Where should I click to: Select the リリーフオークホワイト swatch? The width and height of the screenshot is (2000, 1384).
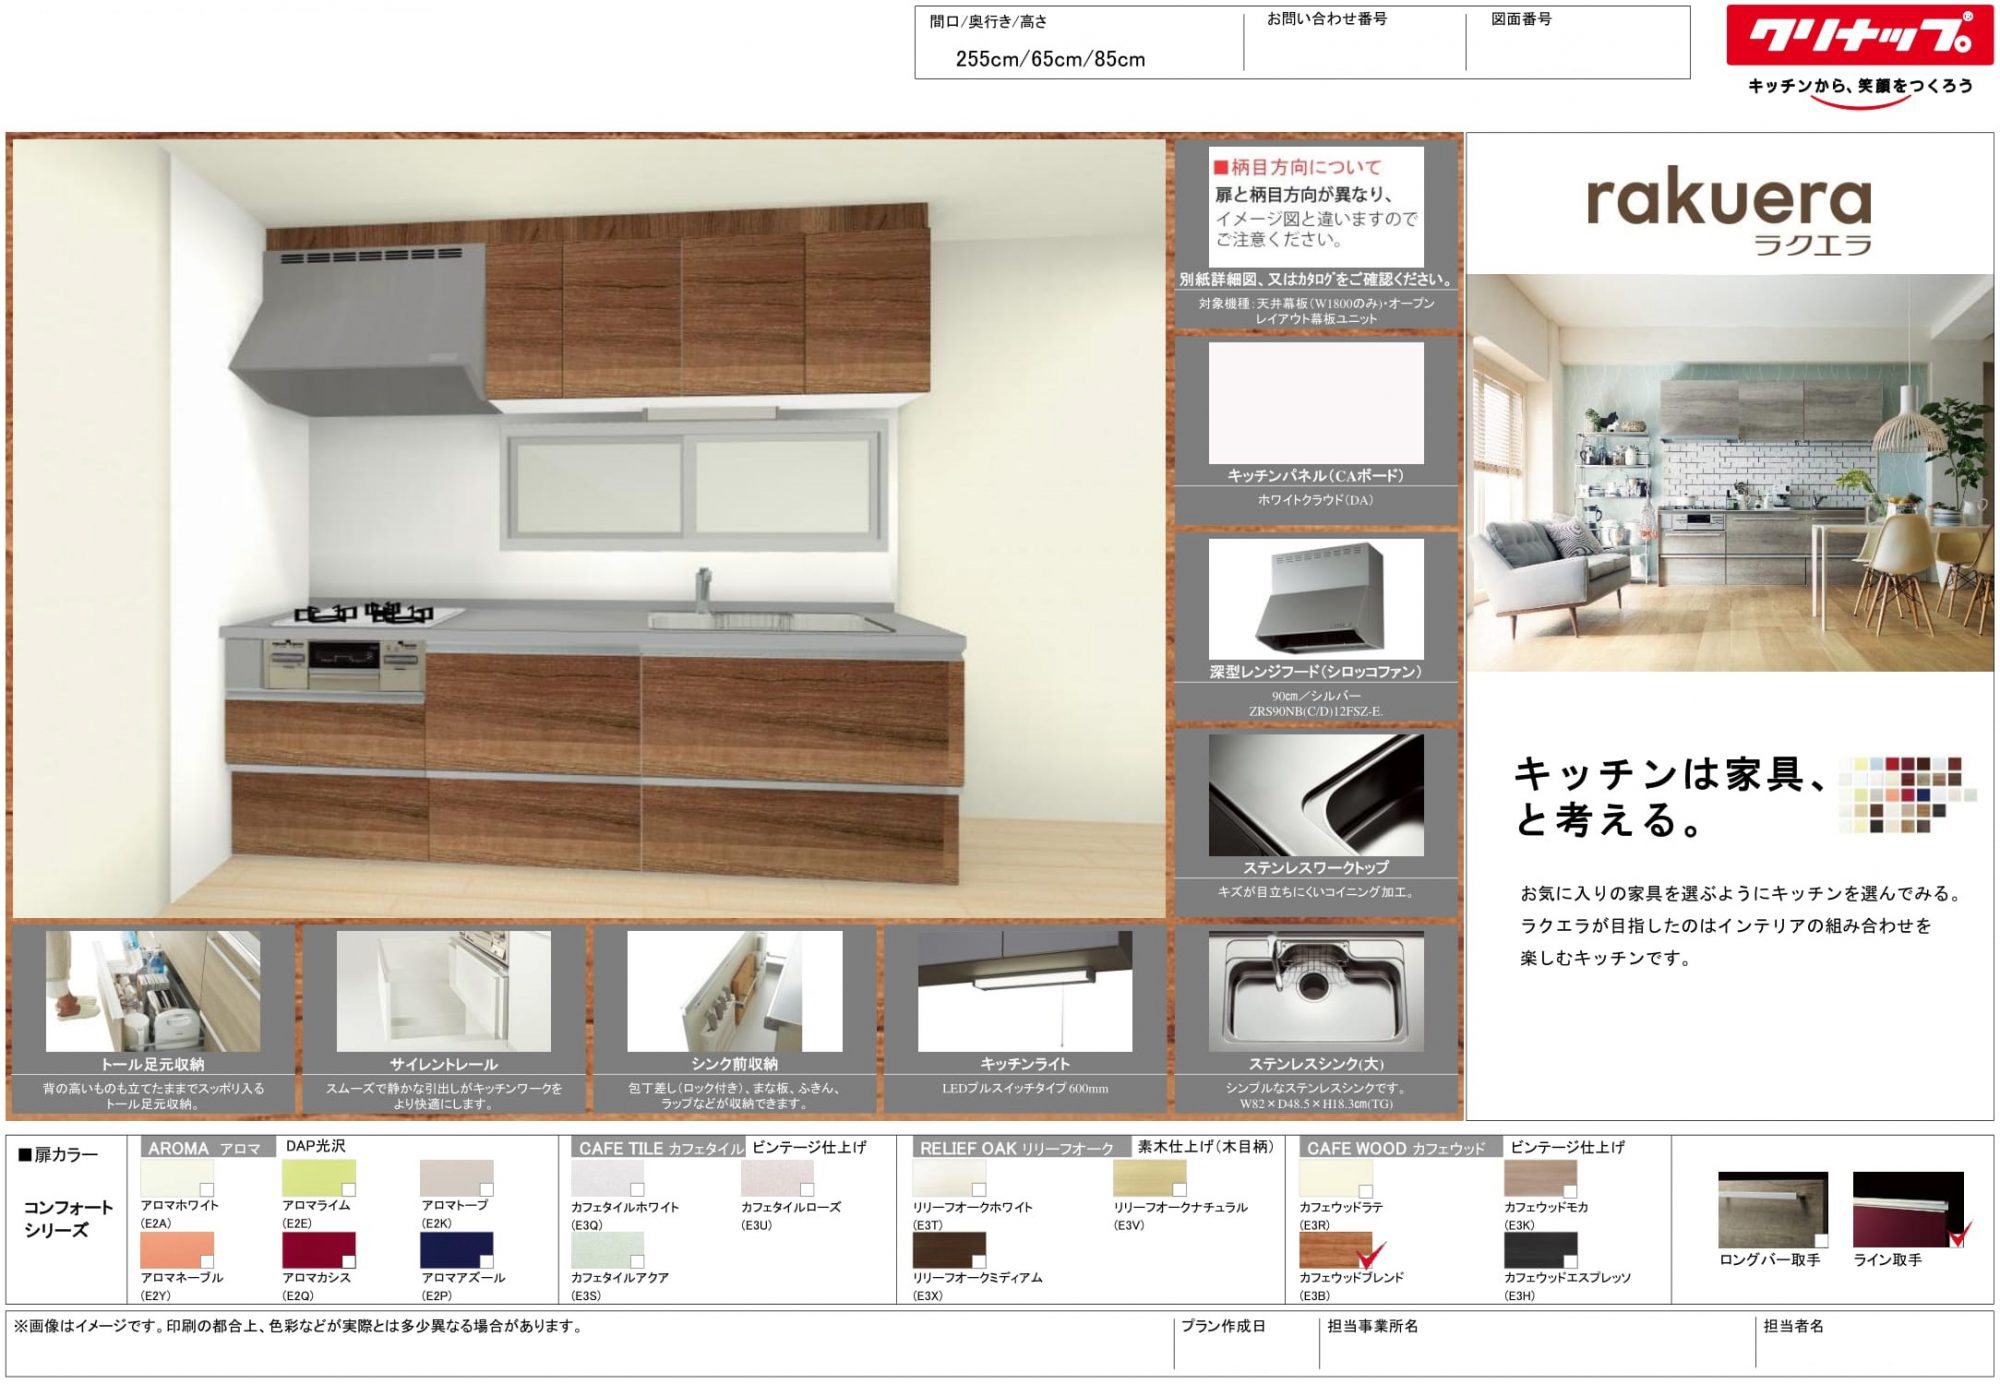pos(949,1179)
